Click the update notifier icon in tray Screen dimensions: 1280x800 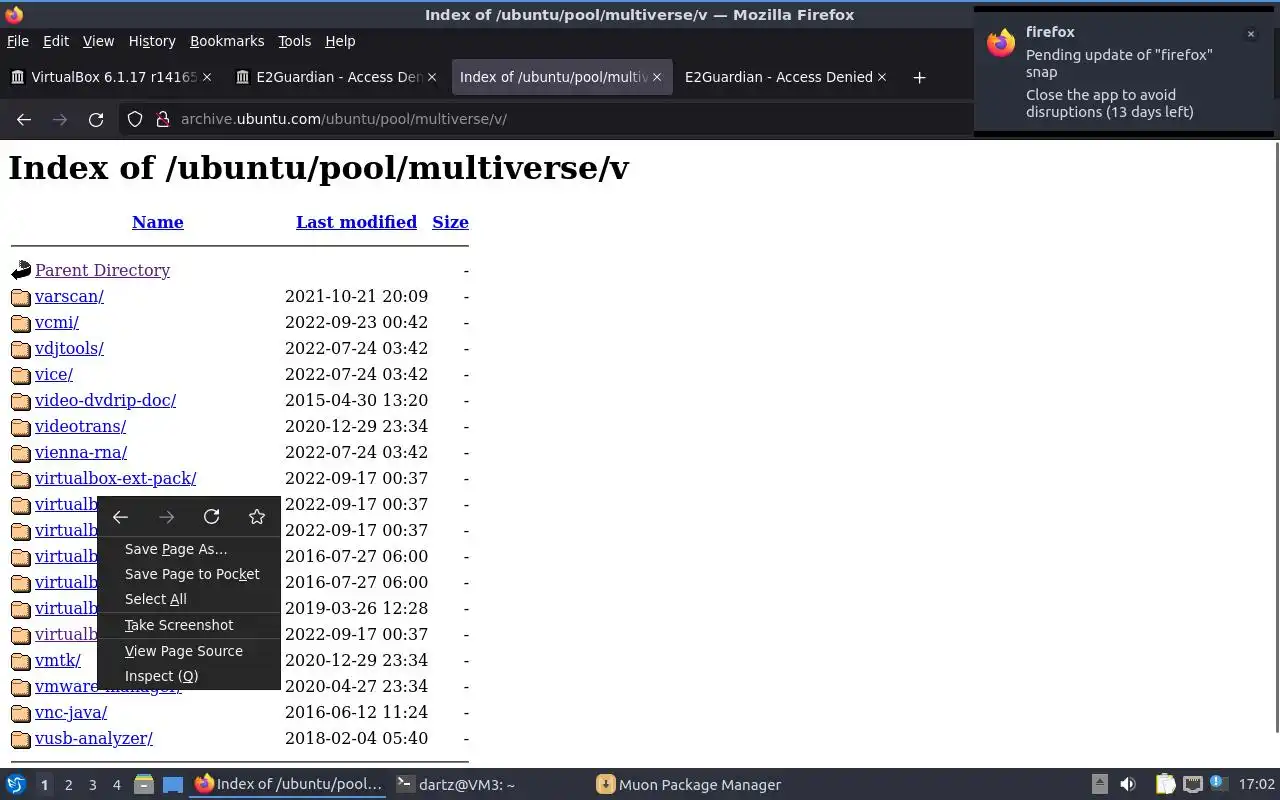click(x=1218, y=784)
